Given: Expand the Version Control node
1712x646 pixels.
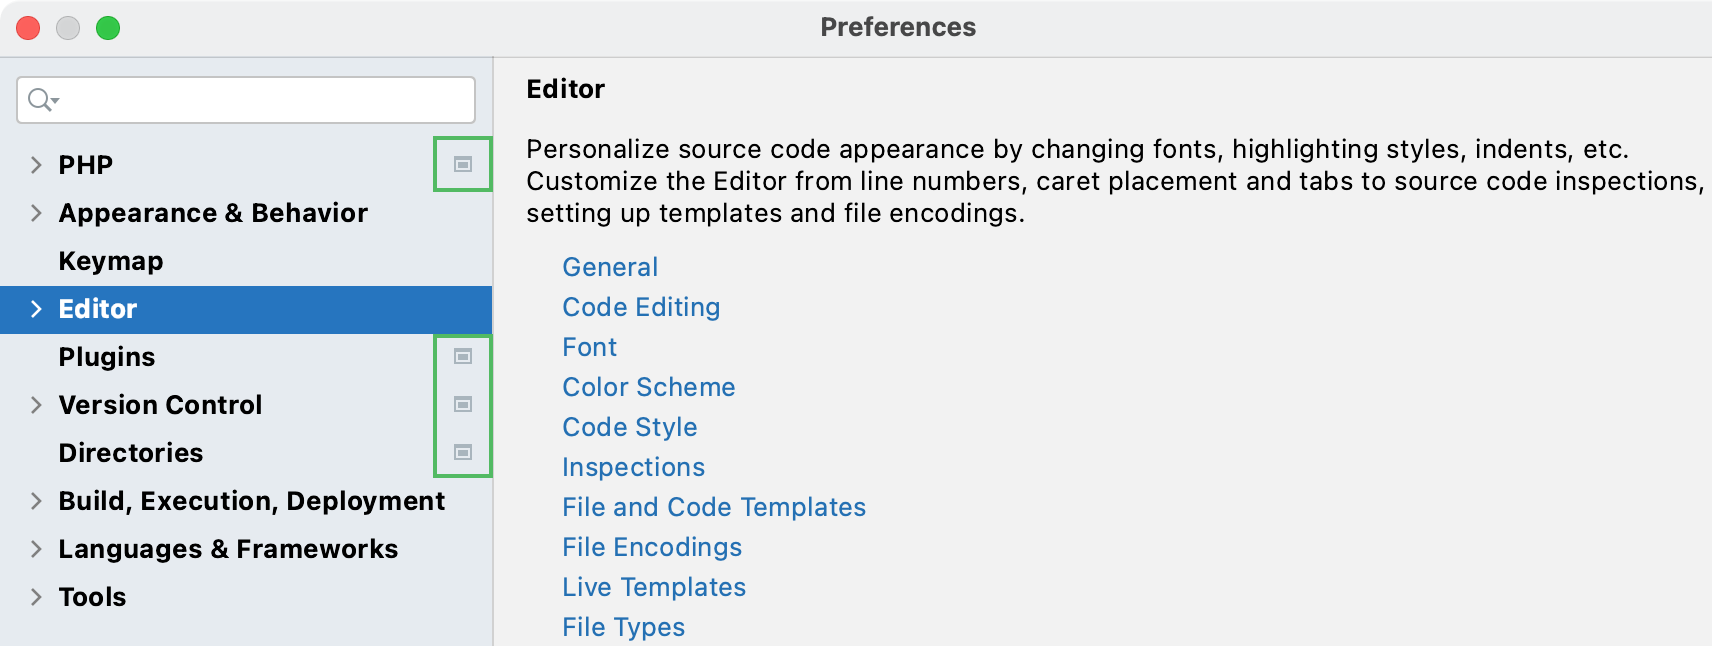Looking at the screenshot, I should click(36, 405).
